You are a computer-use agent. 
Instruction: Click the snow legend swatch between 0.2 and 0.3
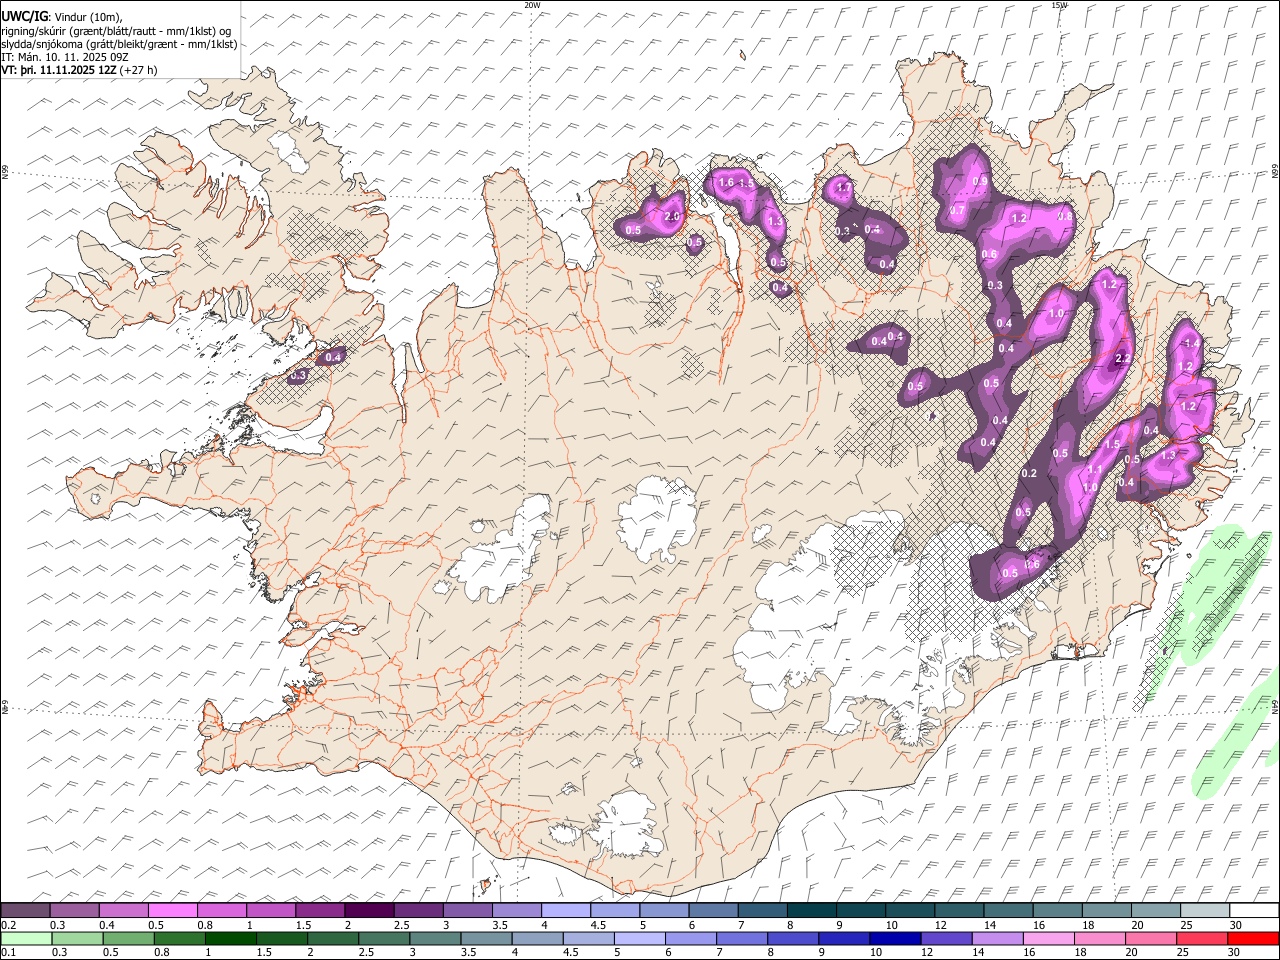pos(25,910)
